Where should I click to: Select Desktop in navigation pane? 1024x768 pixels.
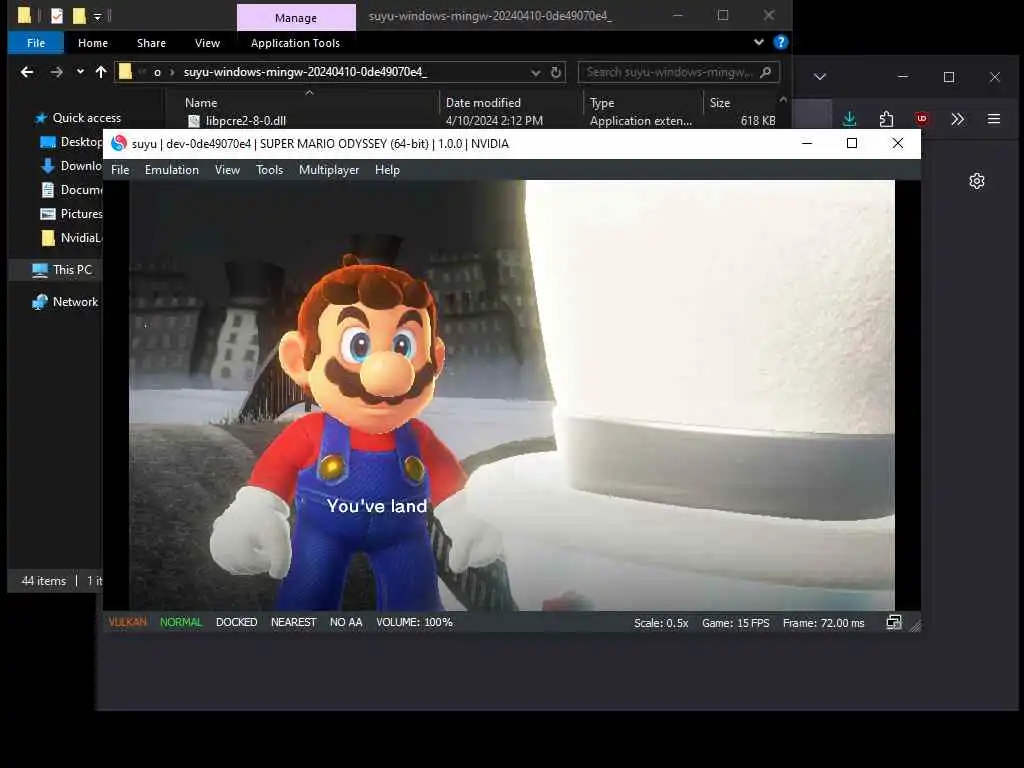[71, 142]
